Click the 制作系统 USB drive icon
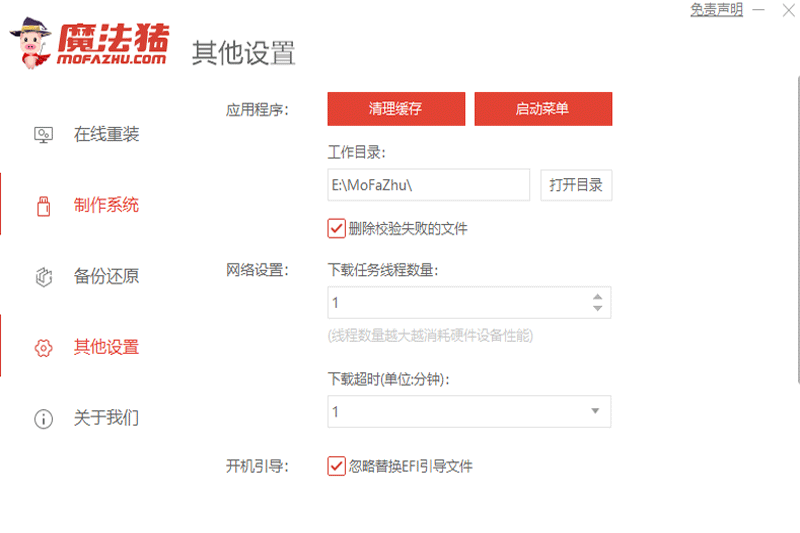 [x=43, y=206]
